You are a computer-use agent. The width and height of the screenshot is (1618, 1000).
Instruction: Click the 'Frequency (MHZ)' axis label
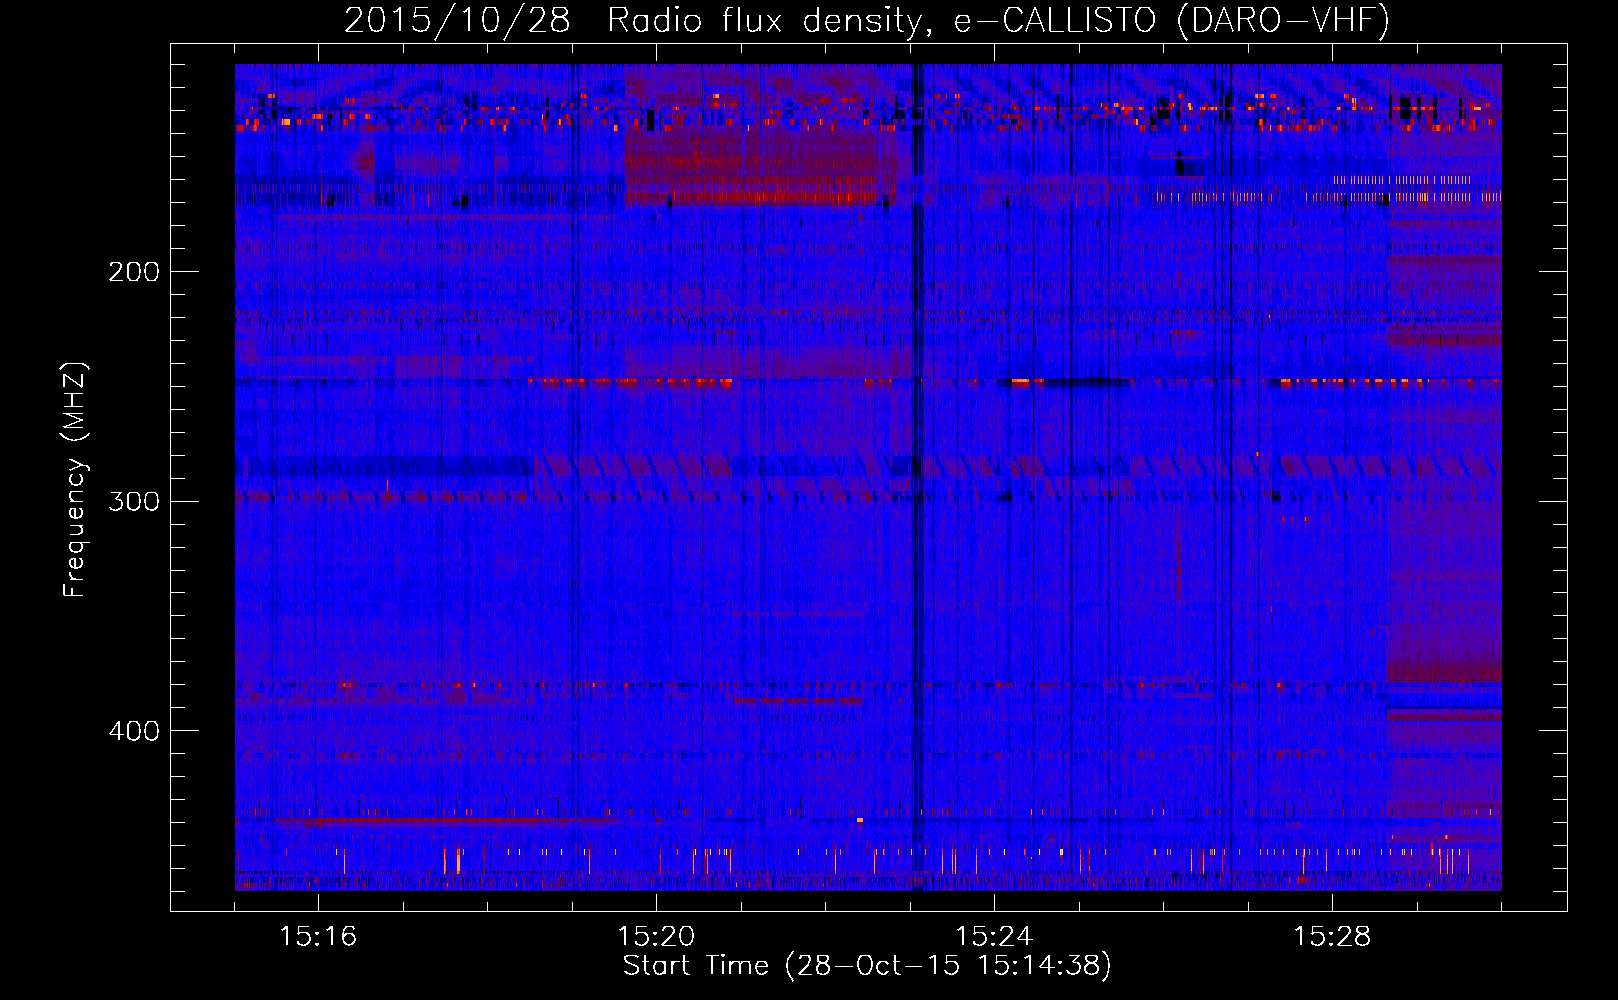tap(75, 480)
